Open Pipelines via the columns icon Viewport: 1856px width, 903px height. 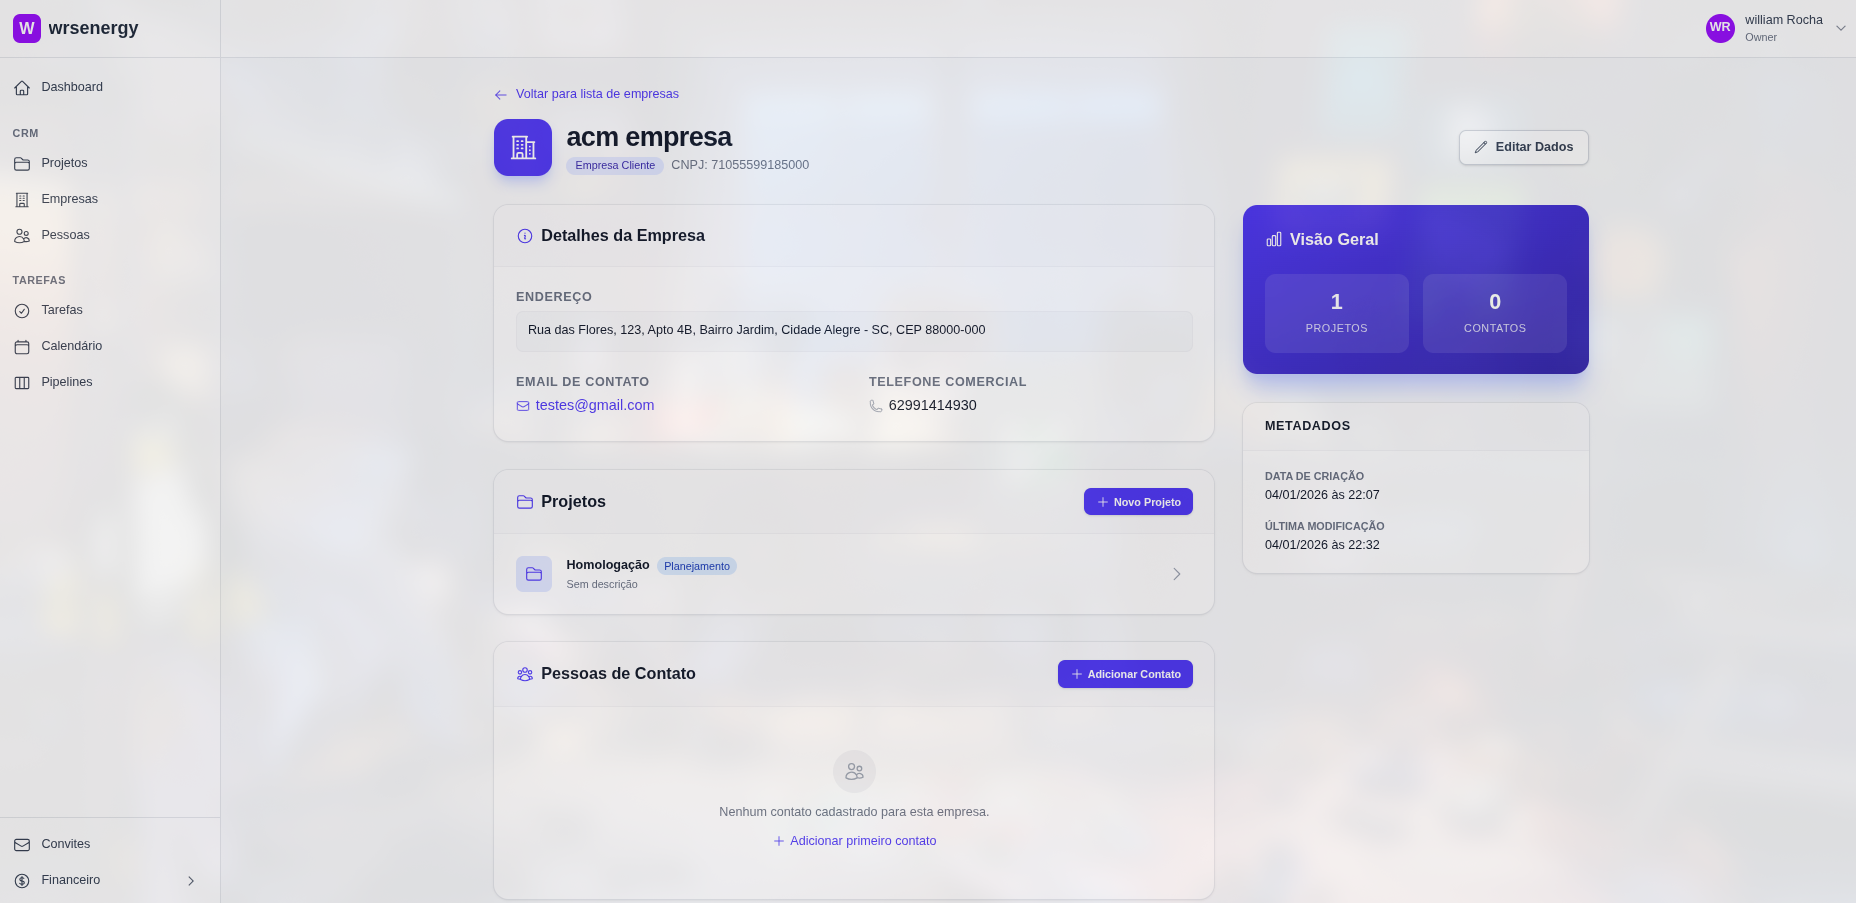pyautogui.click(x=23, y=382)
